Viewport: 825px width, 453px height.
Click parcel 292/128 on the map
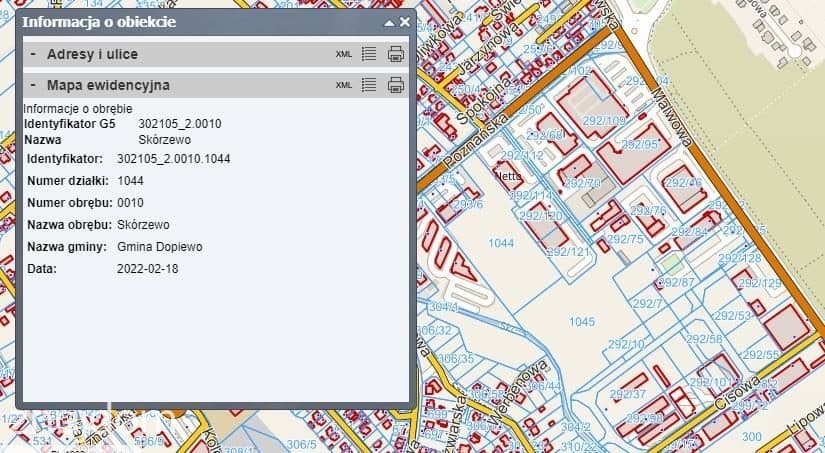pyautogui.click(x=740, y=258)
